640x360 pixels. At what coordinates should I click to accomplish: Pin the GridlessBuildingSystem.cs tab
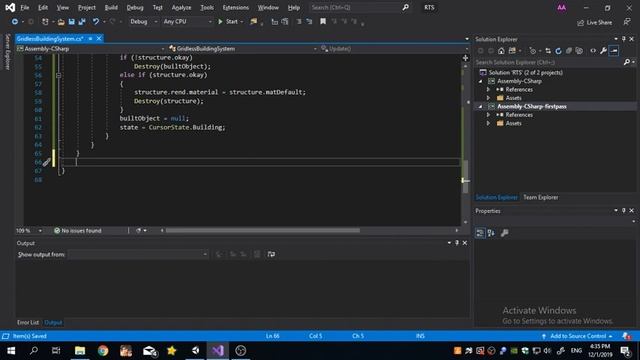90,38
